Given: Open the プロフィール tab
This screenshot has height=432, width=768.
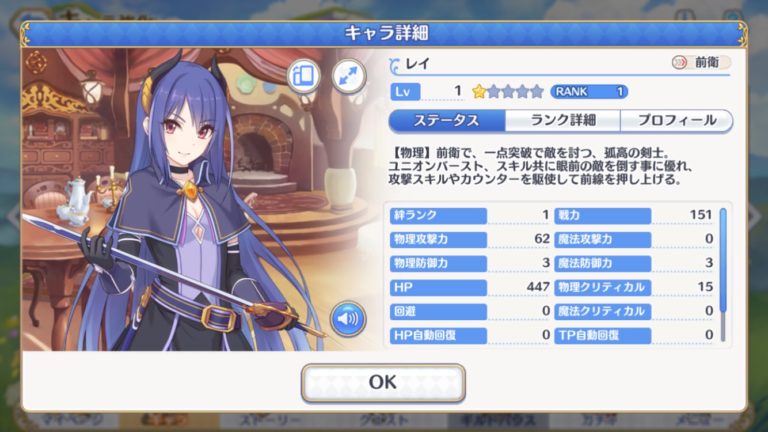Looking at the screenshot, I should coord(677,120).
